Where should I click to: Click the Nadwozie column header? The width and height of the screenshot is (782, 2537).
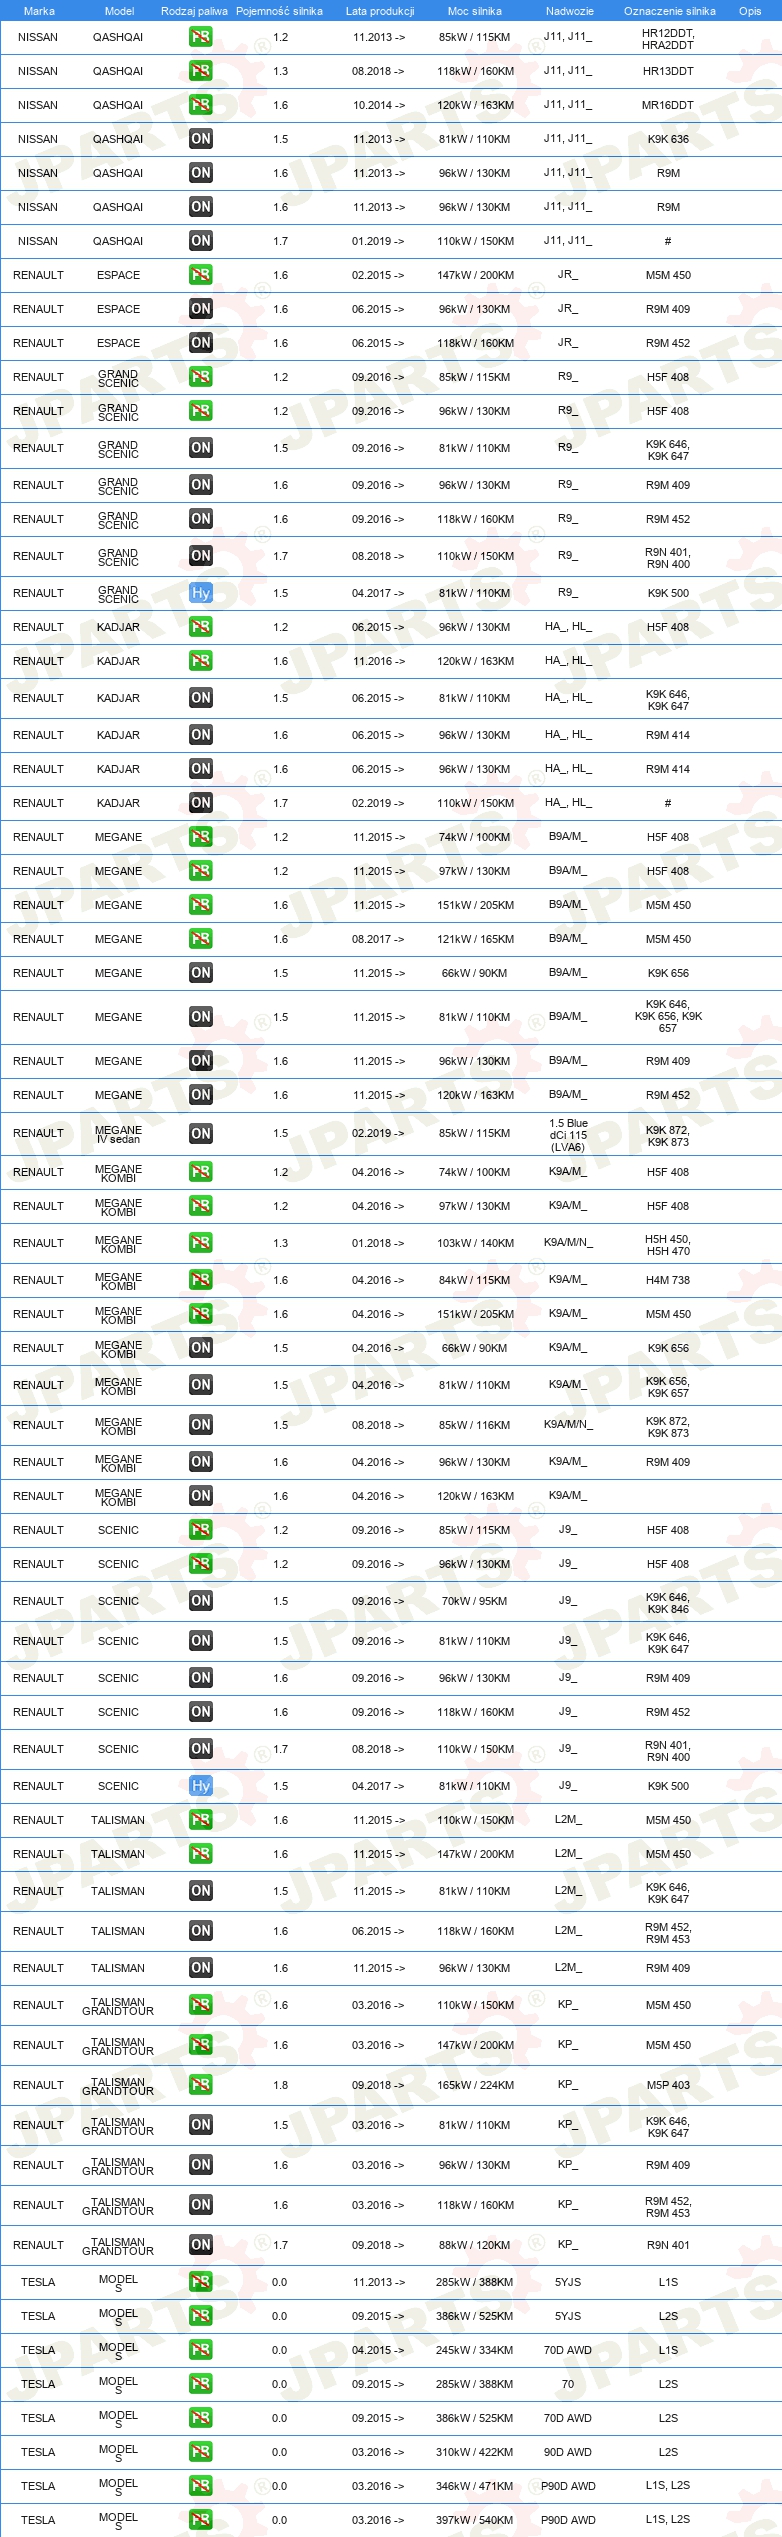[570, 11]
